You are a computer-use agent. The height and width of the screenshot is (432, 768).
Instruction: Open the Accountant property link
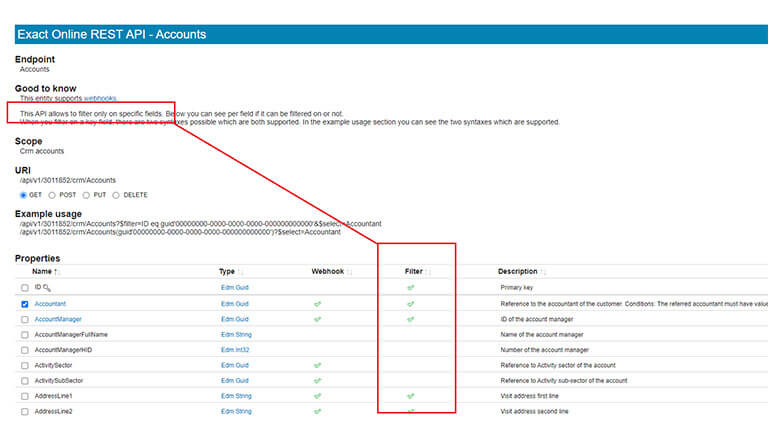pos(50,304)
